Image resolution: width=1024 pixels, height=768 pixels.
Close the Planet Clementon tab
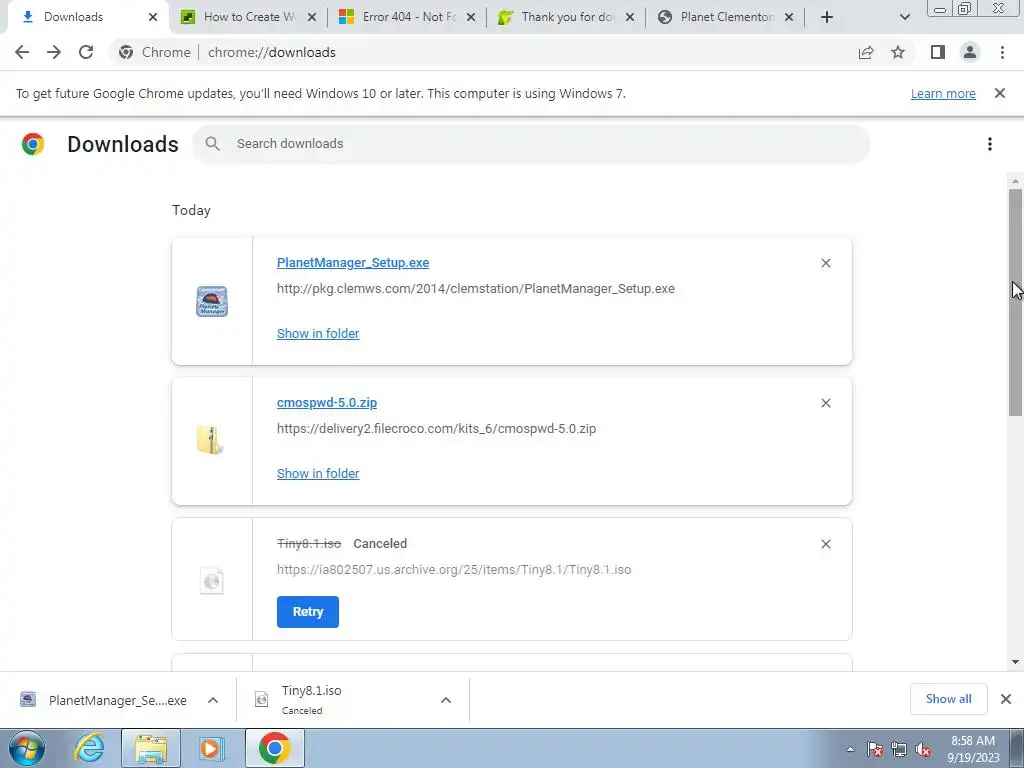pos(789,17)
